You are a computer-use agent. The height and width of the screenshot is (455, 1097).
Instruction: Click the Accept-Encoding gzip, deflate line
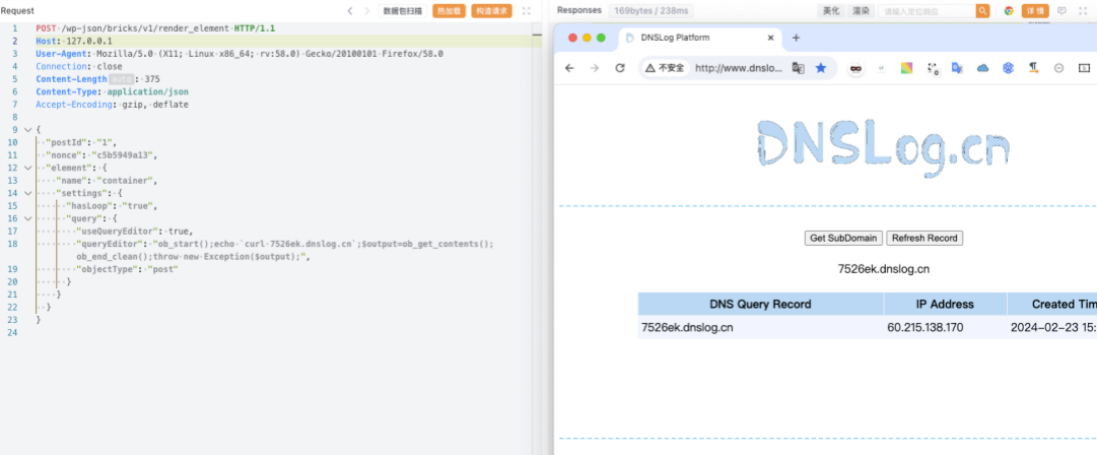coord(112,104)
